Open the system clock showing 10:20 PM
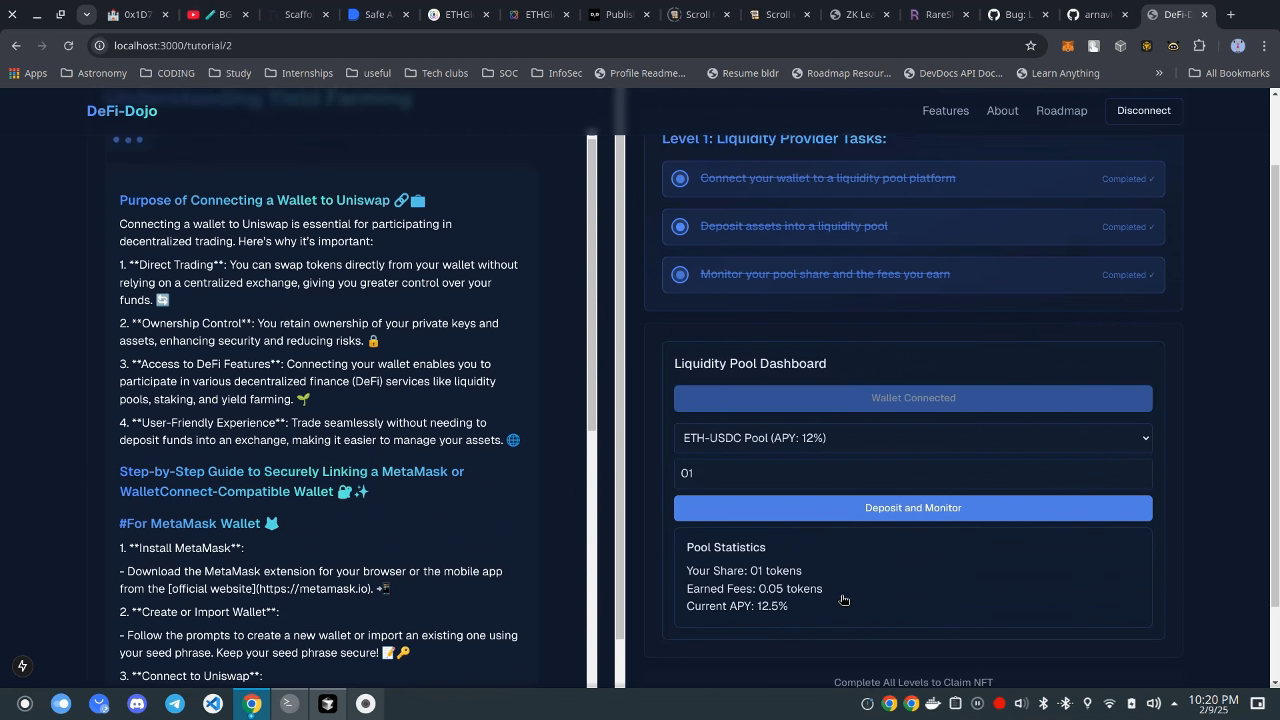 point(1214,704)
